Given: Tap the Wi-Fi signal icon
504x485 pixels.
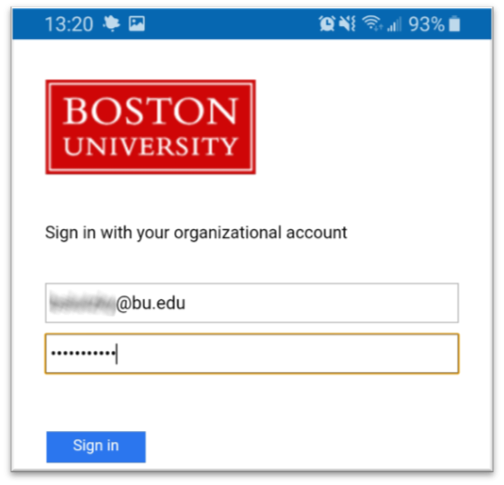Looking at the screenshot, I should 372,23.
